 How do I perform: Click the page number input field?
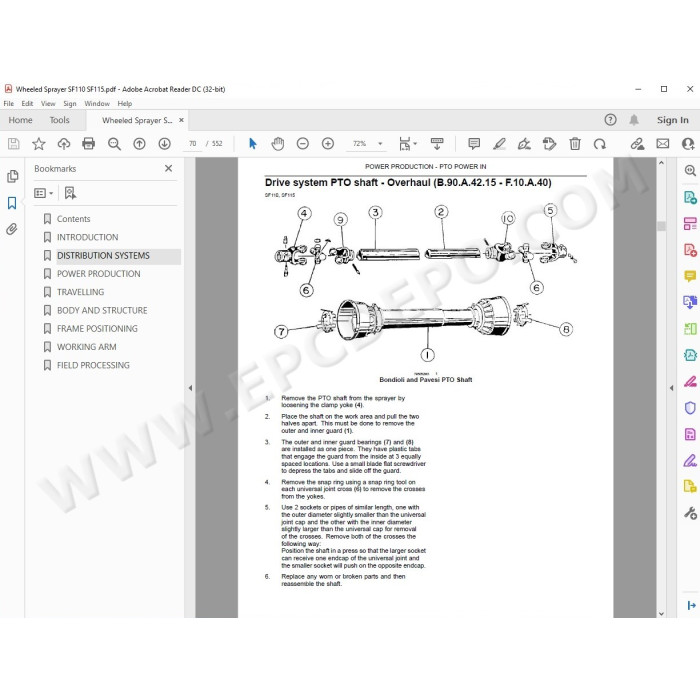point(192,144)
